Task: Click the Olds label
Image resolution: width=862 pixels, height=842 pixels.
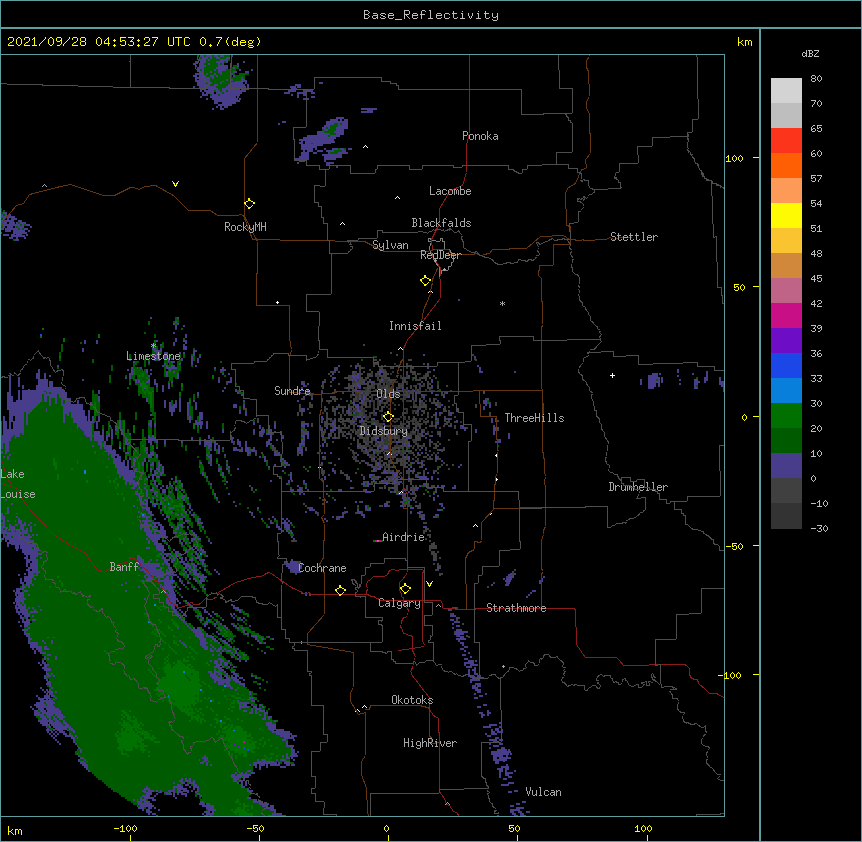Action: 388,394
